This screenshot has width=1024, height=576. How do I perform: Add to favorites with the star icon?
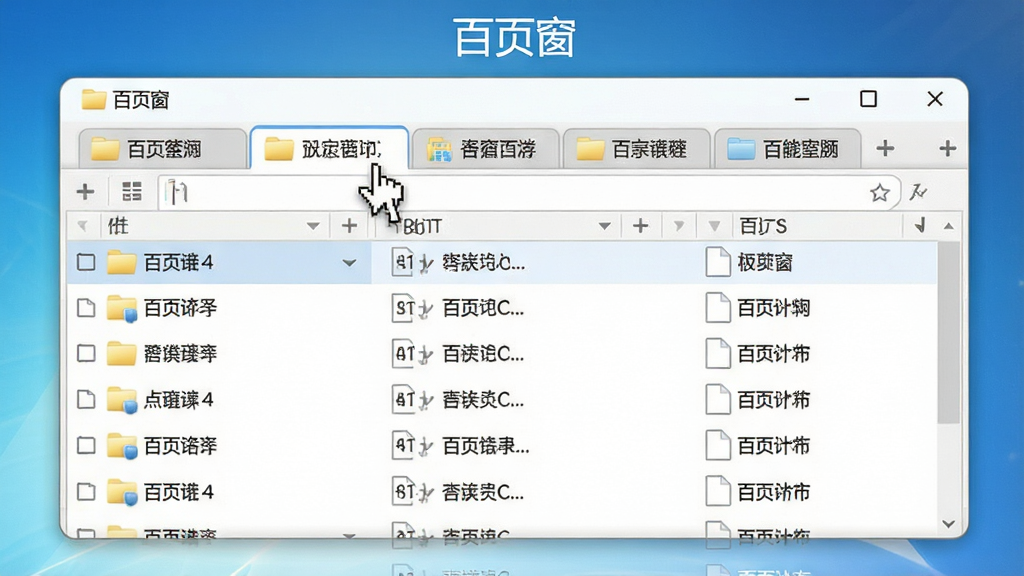coord(880,193)
